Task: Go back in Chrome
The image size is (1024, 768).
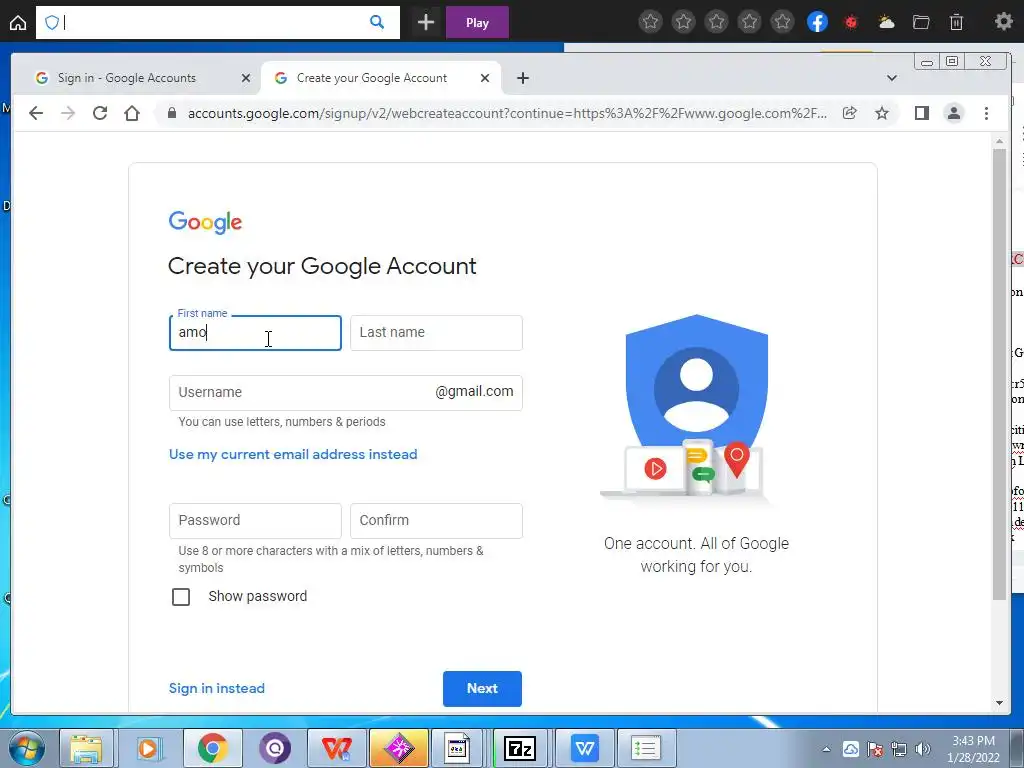Action: point(36,113)
